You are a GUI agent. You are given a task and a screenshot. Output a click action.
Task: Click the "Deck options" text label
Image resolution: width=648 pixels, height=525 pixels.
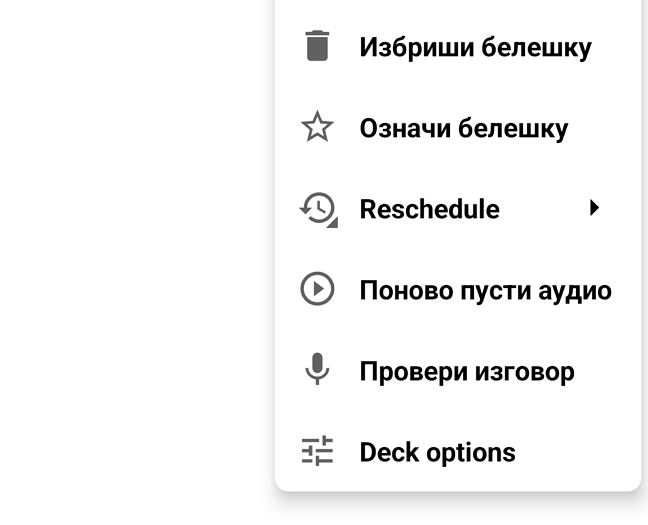(438, 452)
